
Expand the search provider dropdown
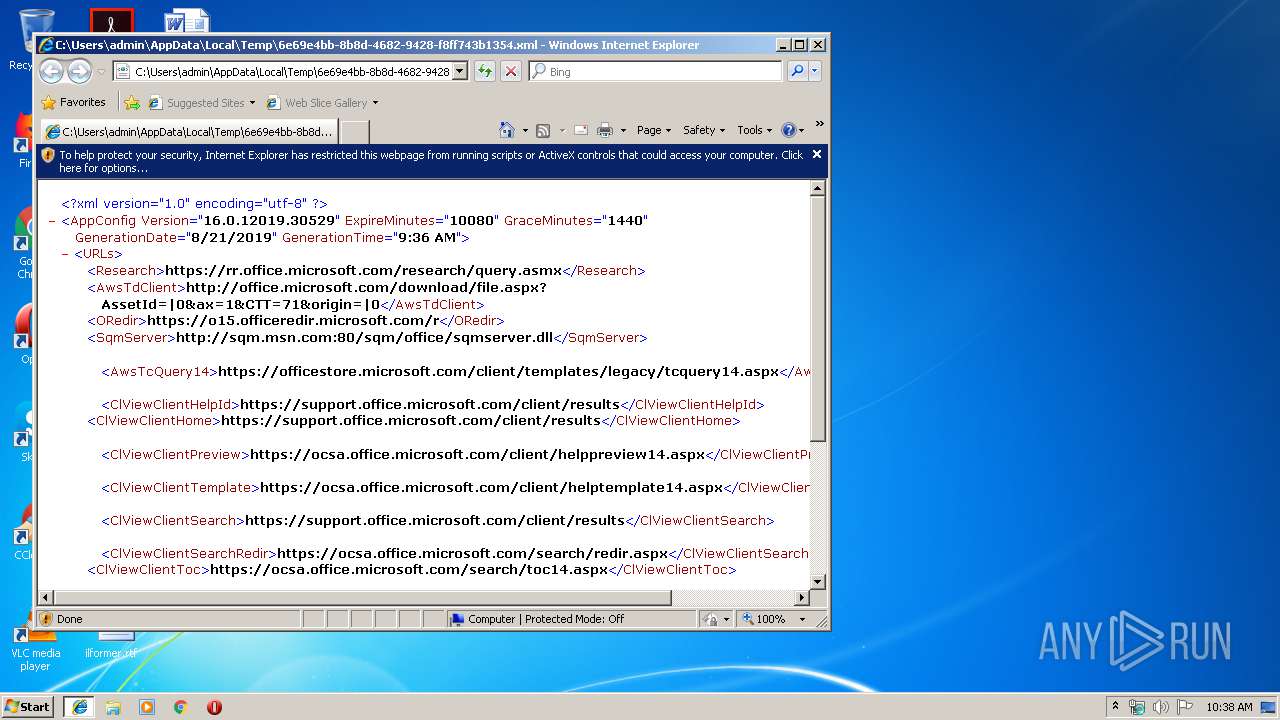815,71
